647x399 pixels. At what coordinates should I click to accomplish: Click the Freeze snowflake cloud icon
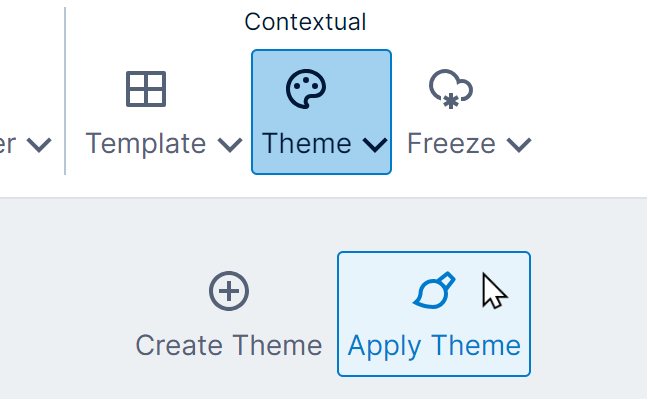(x=451, y=89)
